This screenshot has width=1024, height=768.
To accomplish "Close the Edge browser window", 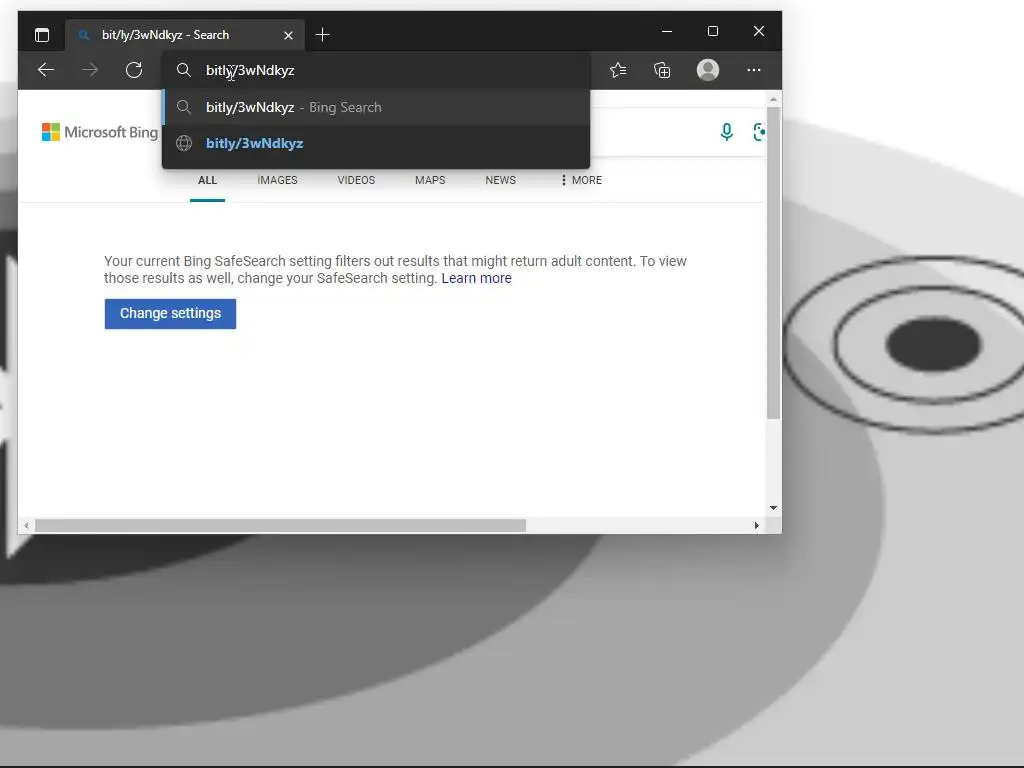I will pyautogui.click(x=759, y=31).
